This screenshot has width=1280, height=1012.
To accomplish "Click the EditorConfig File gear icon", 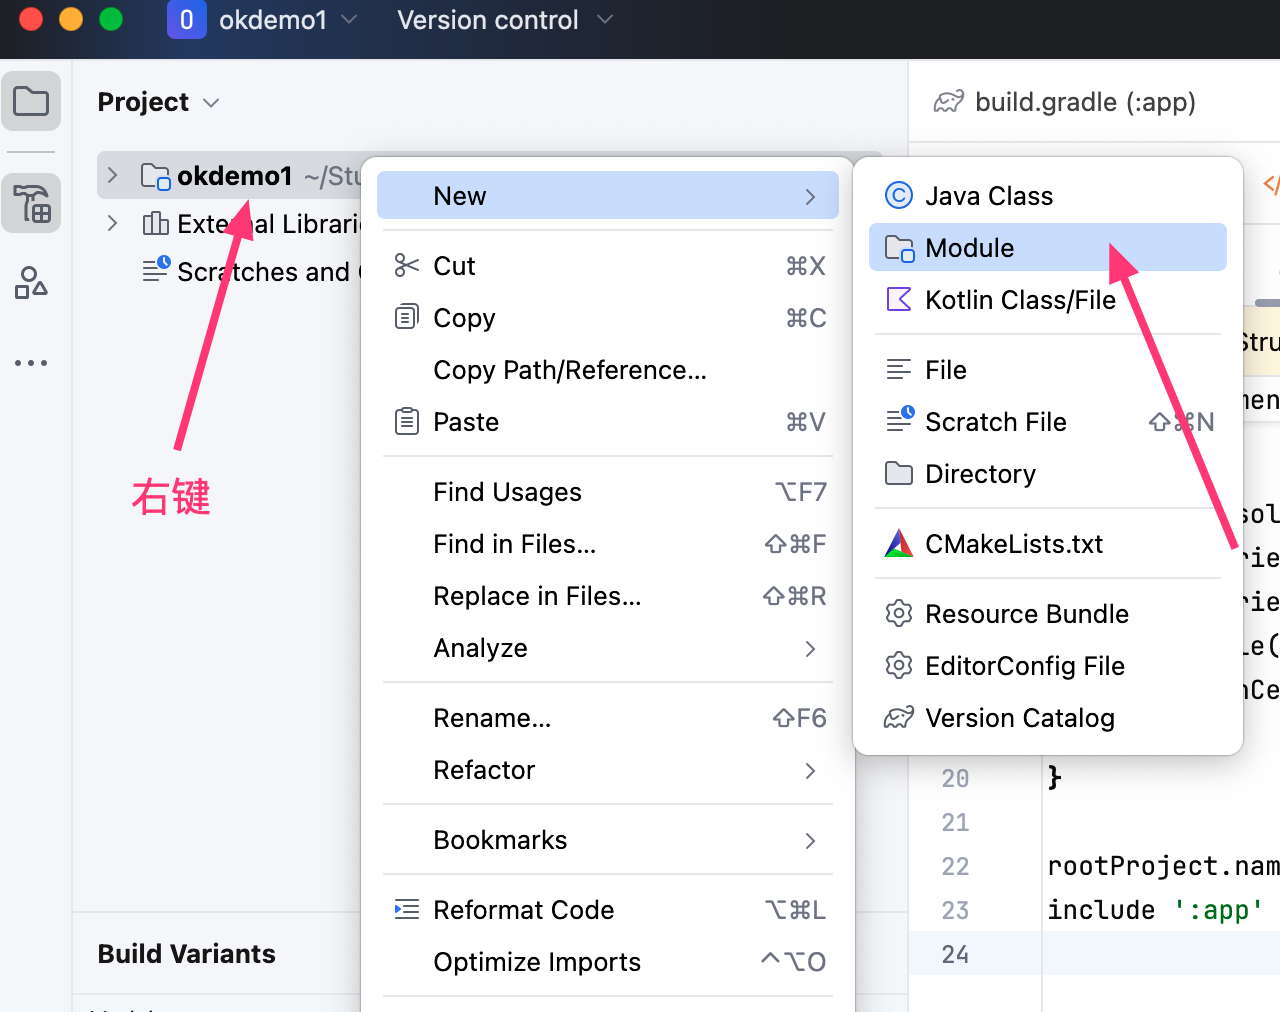I will 899,665.
